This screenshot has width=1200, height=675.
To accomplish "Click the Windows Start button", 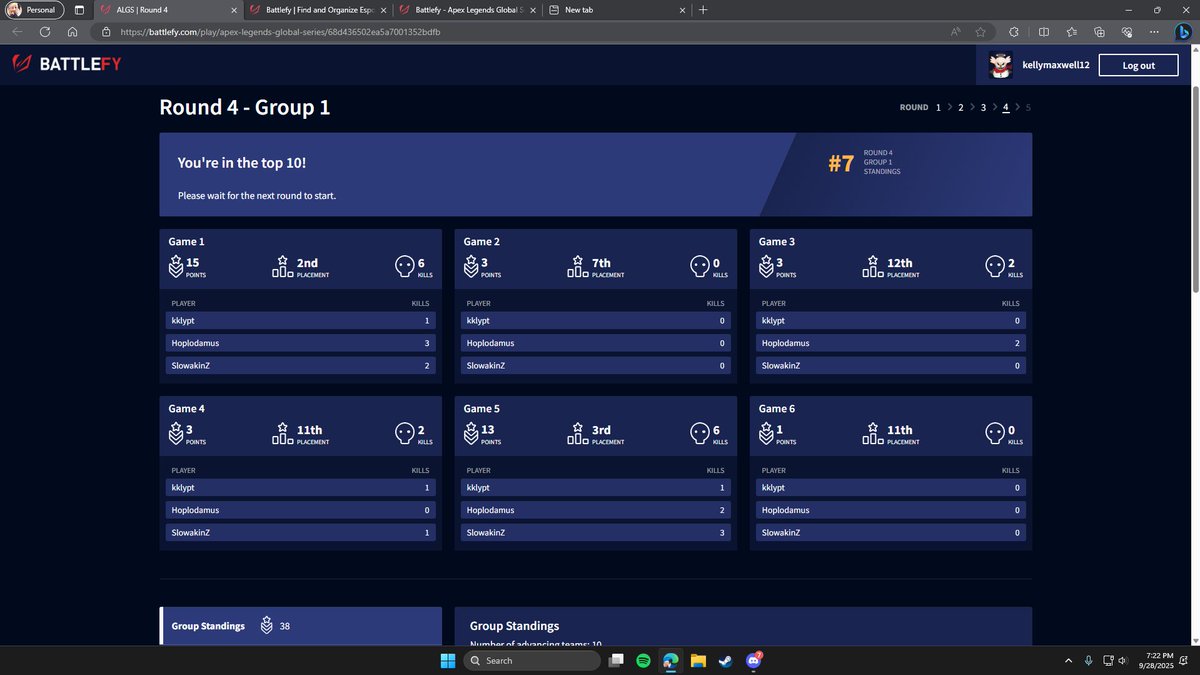I will 447,660.
